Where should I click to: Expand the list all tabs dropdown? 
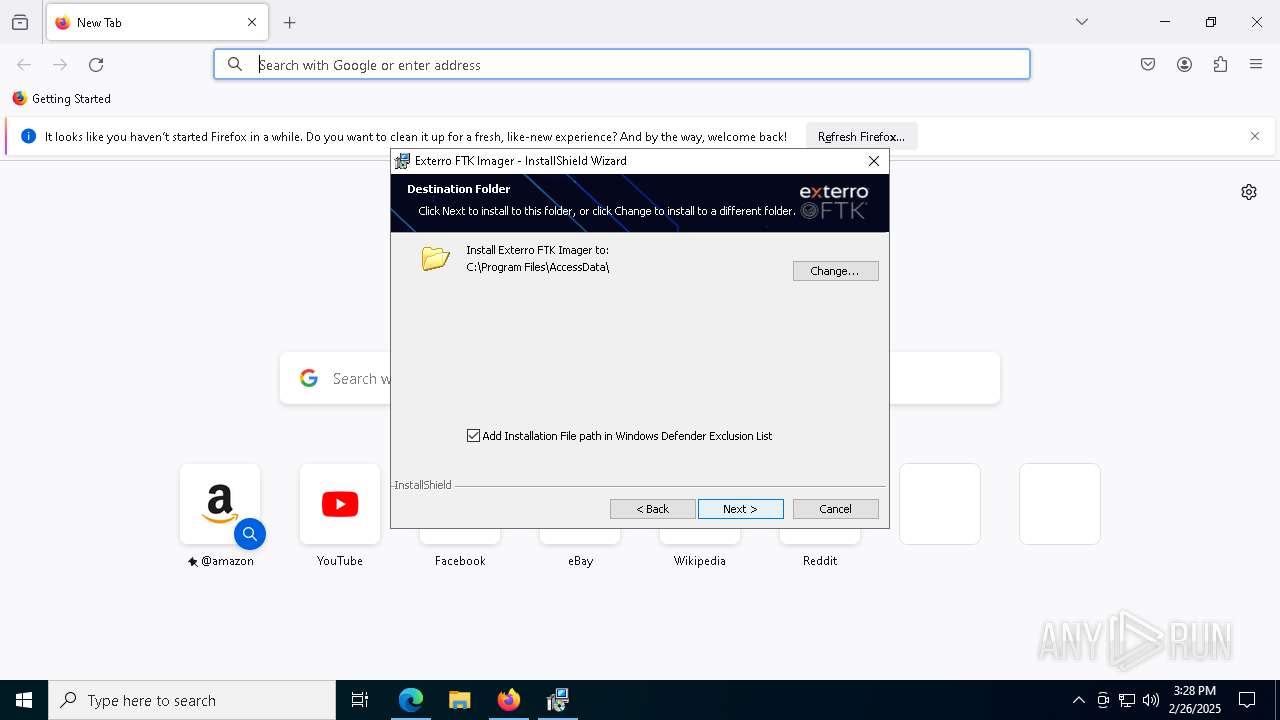point(1082,22)
